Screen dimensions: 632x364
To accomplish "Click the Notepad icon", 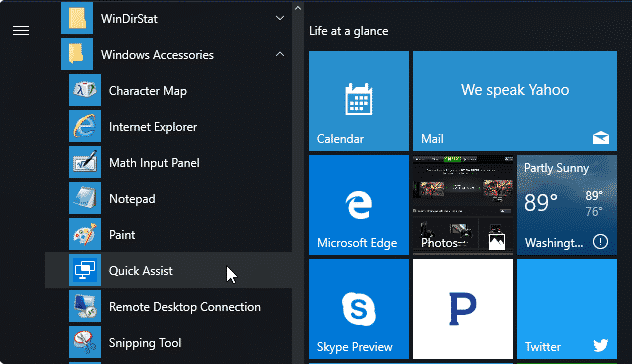I will (x=85, y=198).
